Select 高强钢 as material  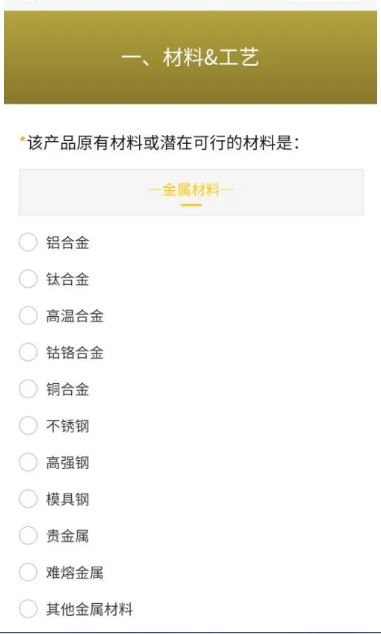pyautogui.click(x=28, y=462)
